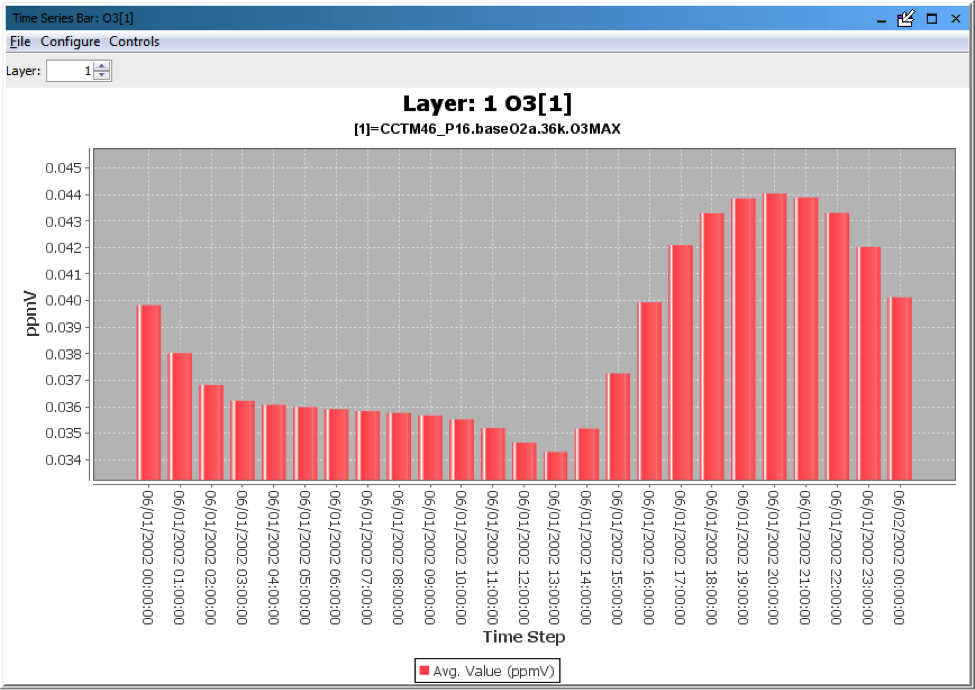This screenshot has height=690, width=975.
Task: Click the Layer number input field
Action: (x=70, y=71)
